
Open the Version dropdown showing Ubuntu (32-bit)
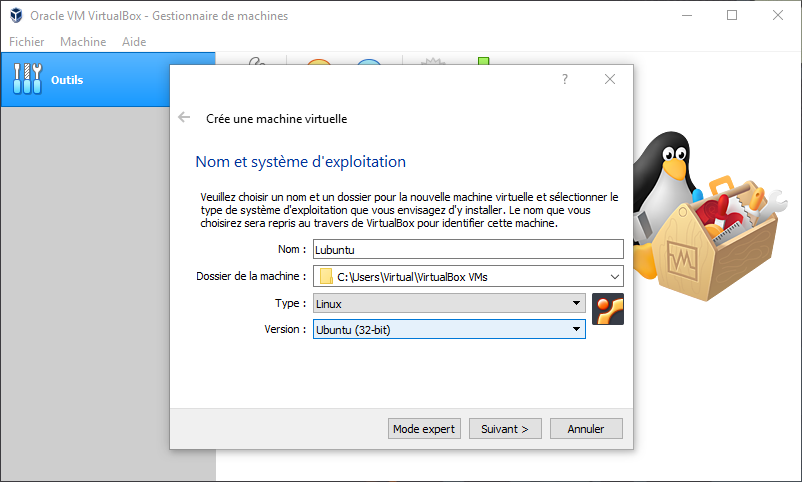pyautogui.click(x=449, y=330)
